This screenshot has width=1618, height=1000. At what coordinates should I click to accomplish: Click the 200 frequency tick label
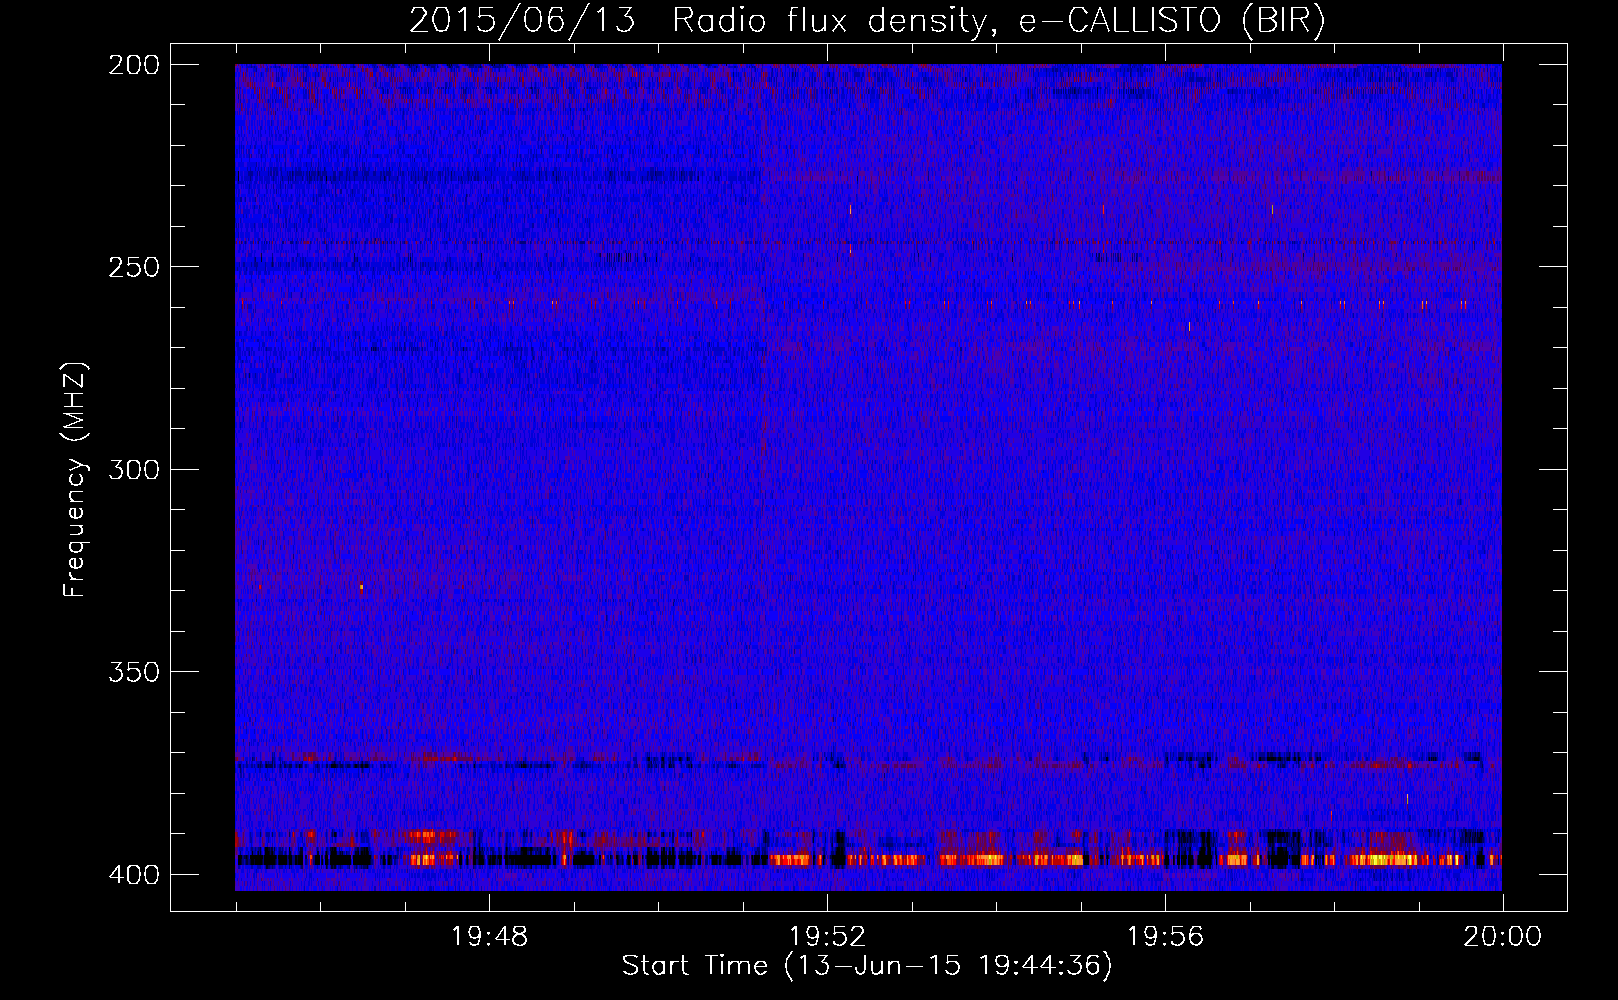[x=133, y=65]
